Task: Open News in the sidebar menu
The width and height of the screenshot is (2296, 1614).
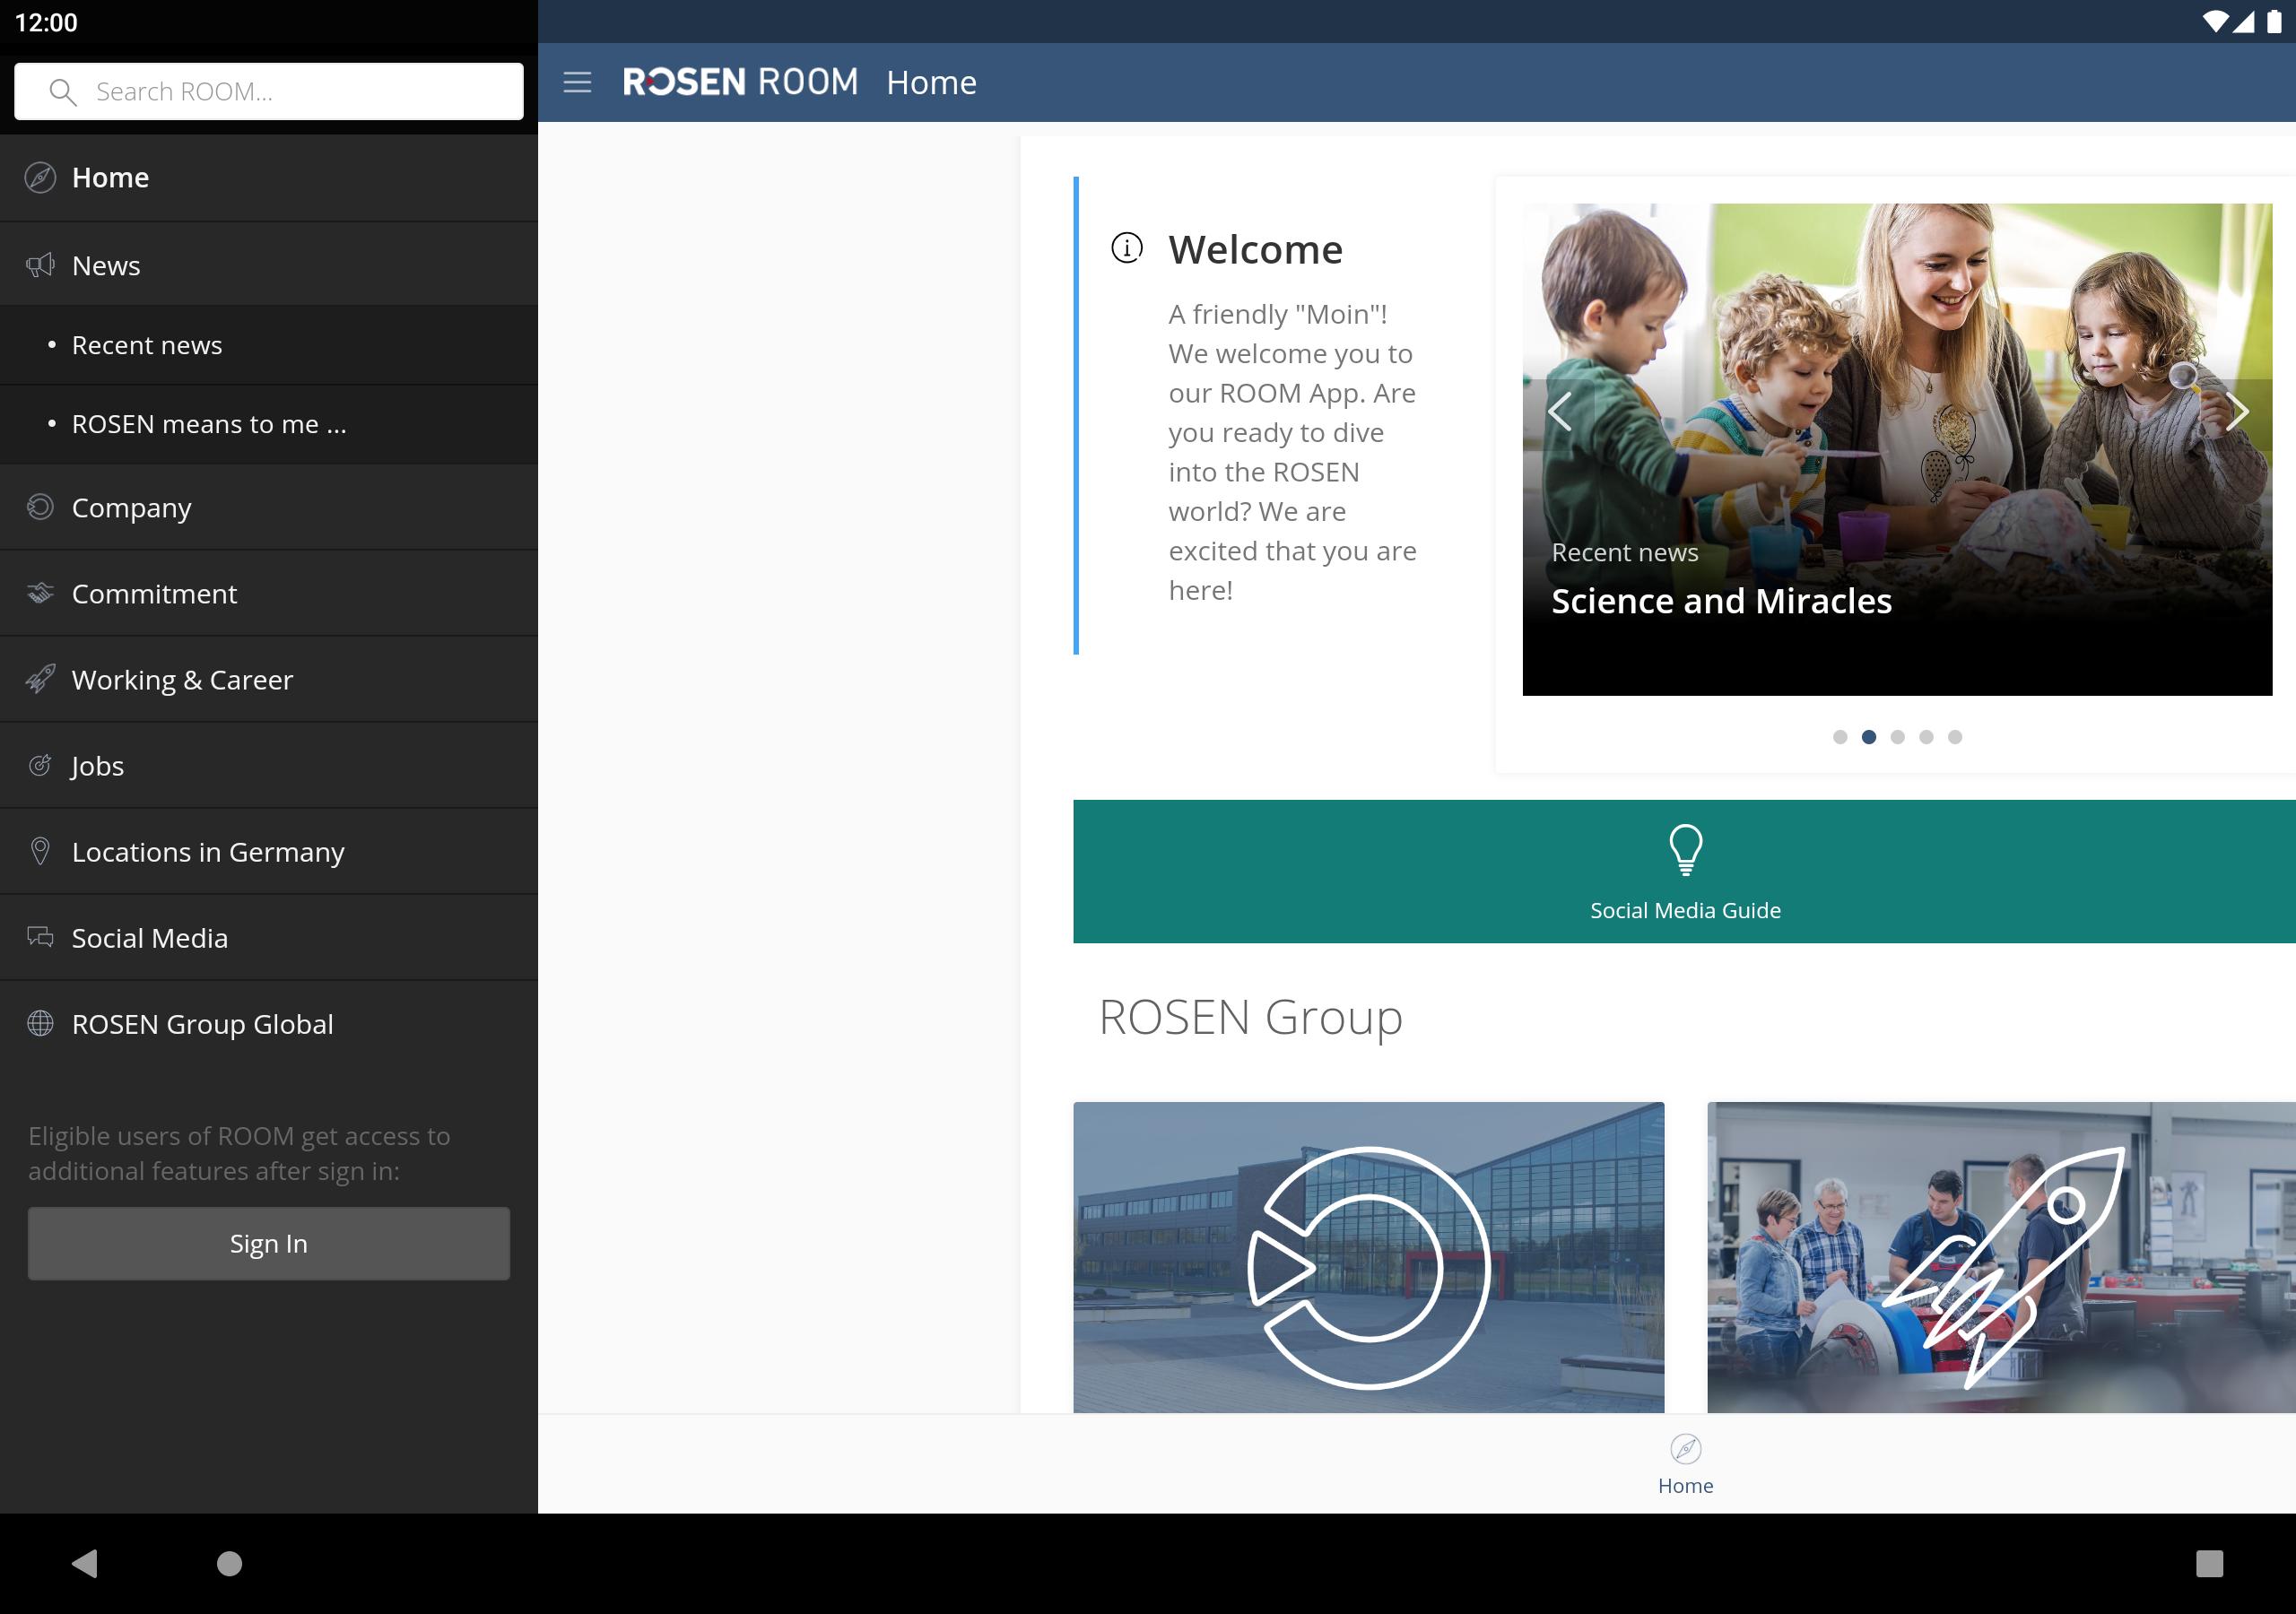Action: pos(269,265)
